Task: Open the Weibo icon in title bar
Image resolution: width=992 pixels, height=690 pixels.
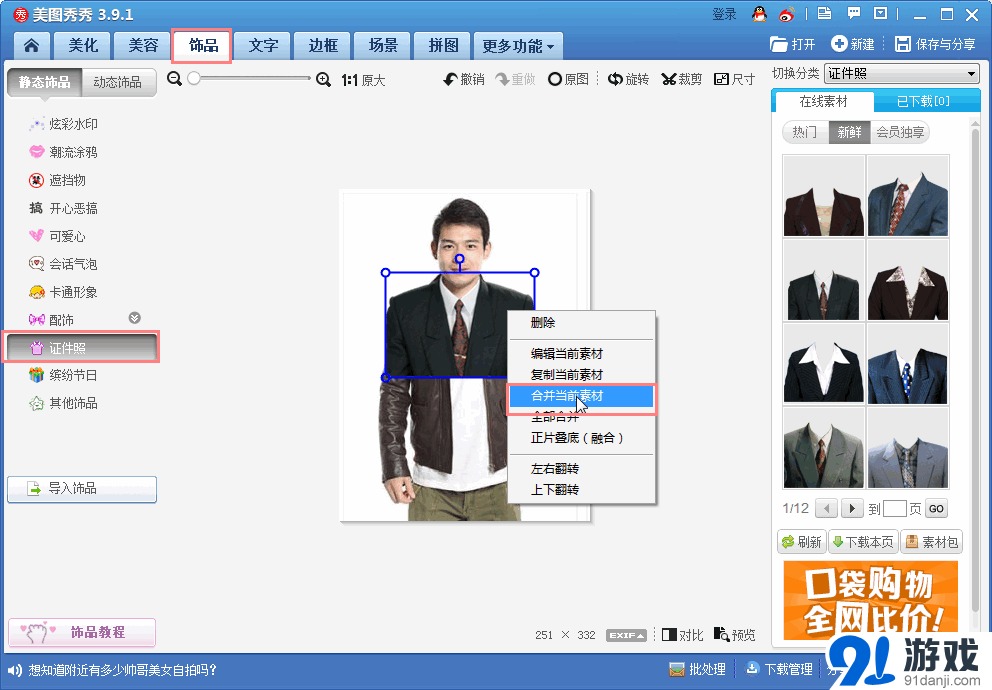Action: [786, 14]
